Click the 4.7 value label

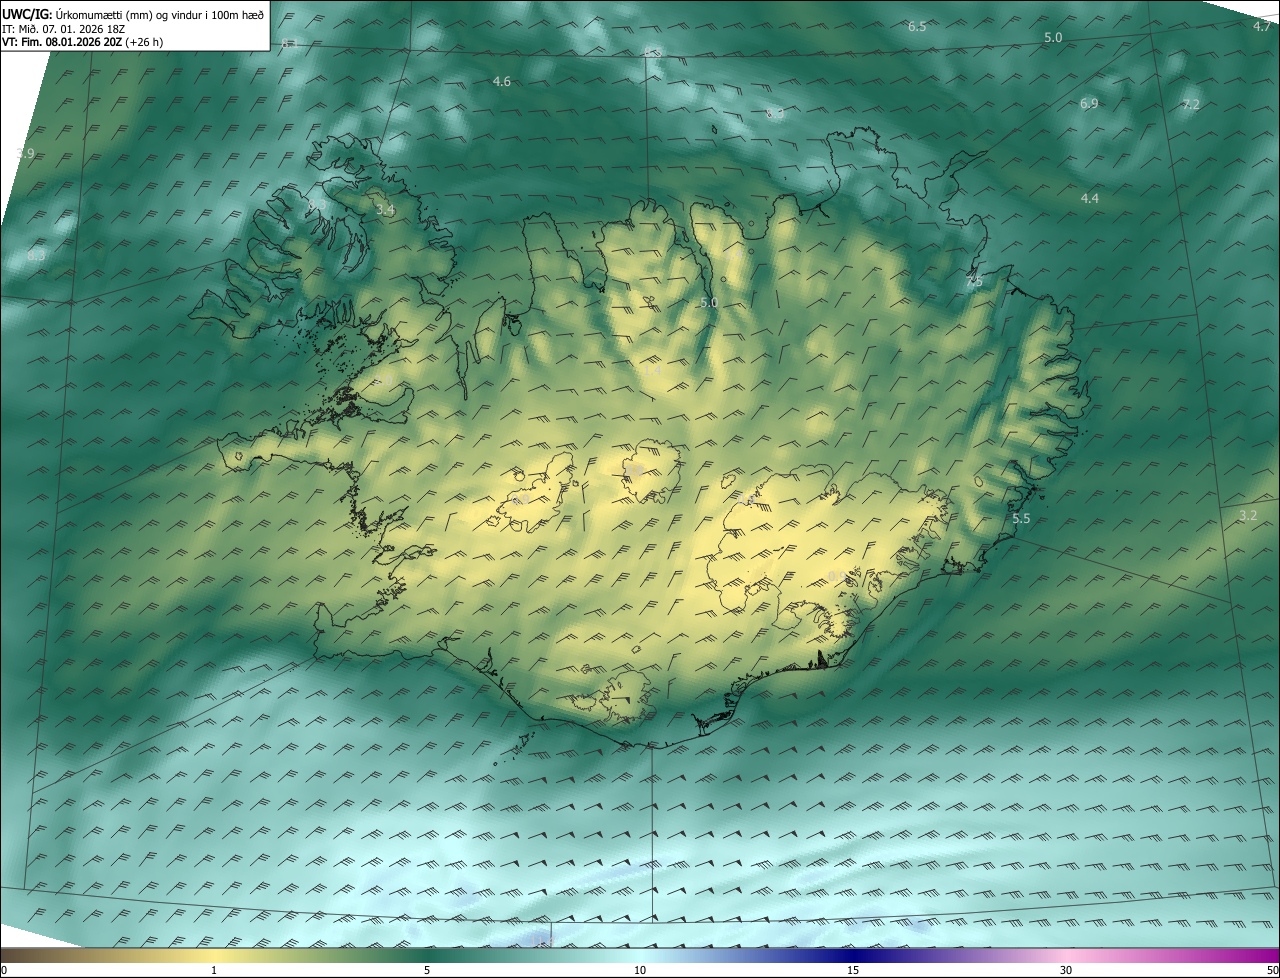(x=1262, y=27)
